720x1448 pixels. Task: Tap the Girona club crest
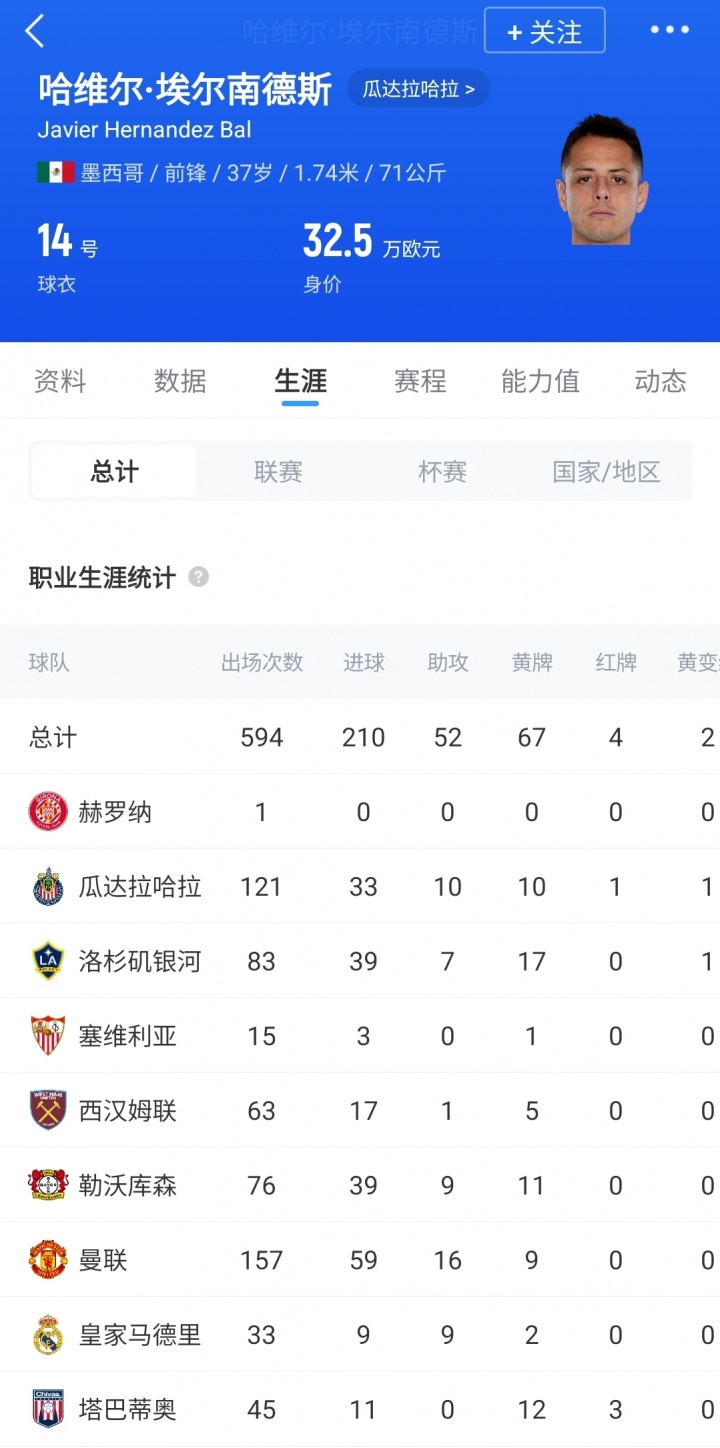click(47, 812)
